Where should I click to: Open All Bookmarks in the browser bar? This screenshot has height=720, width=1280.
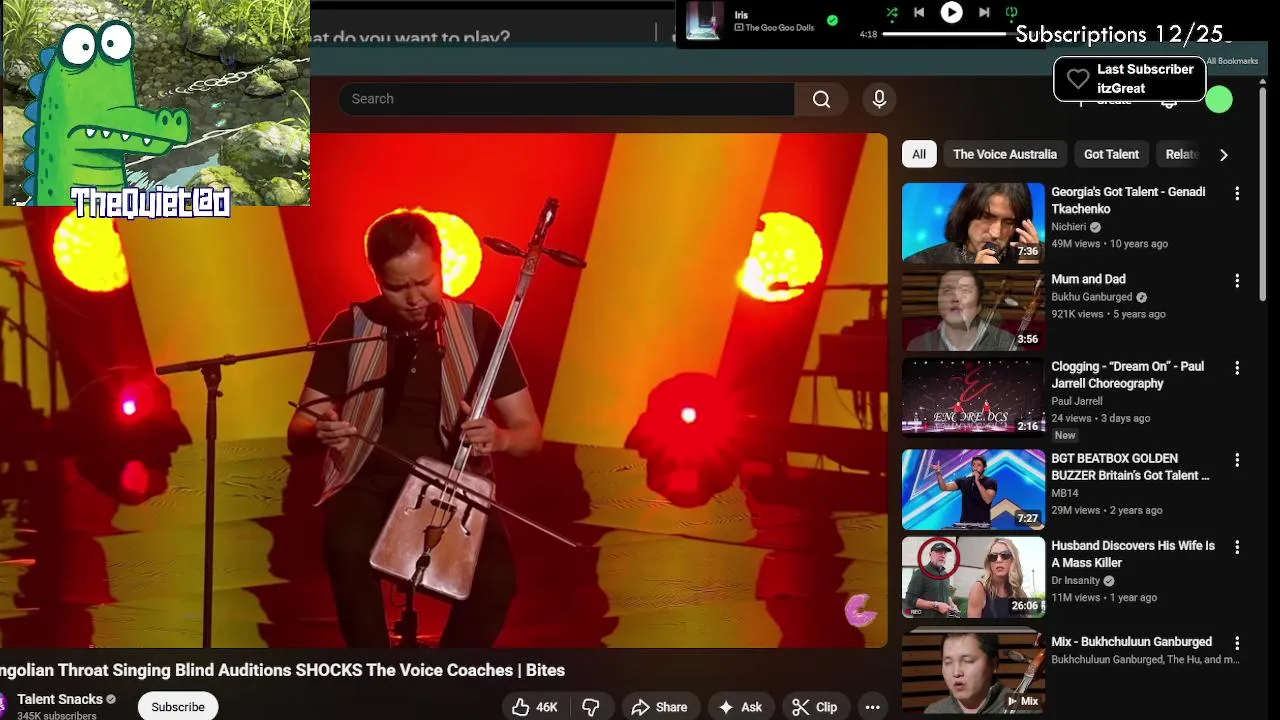click(1232, 61)
